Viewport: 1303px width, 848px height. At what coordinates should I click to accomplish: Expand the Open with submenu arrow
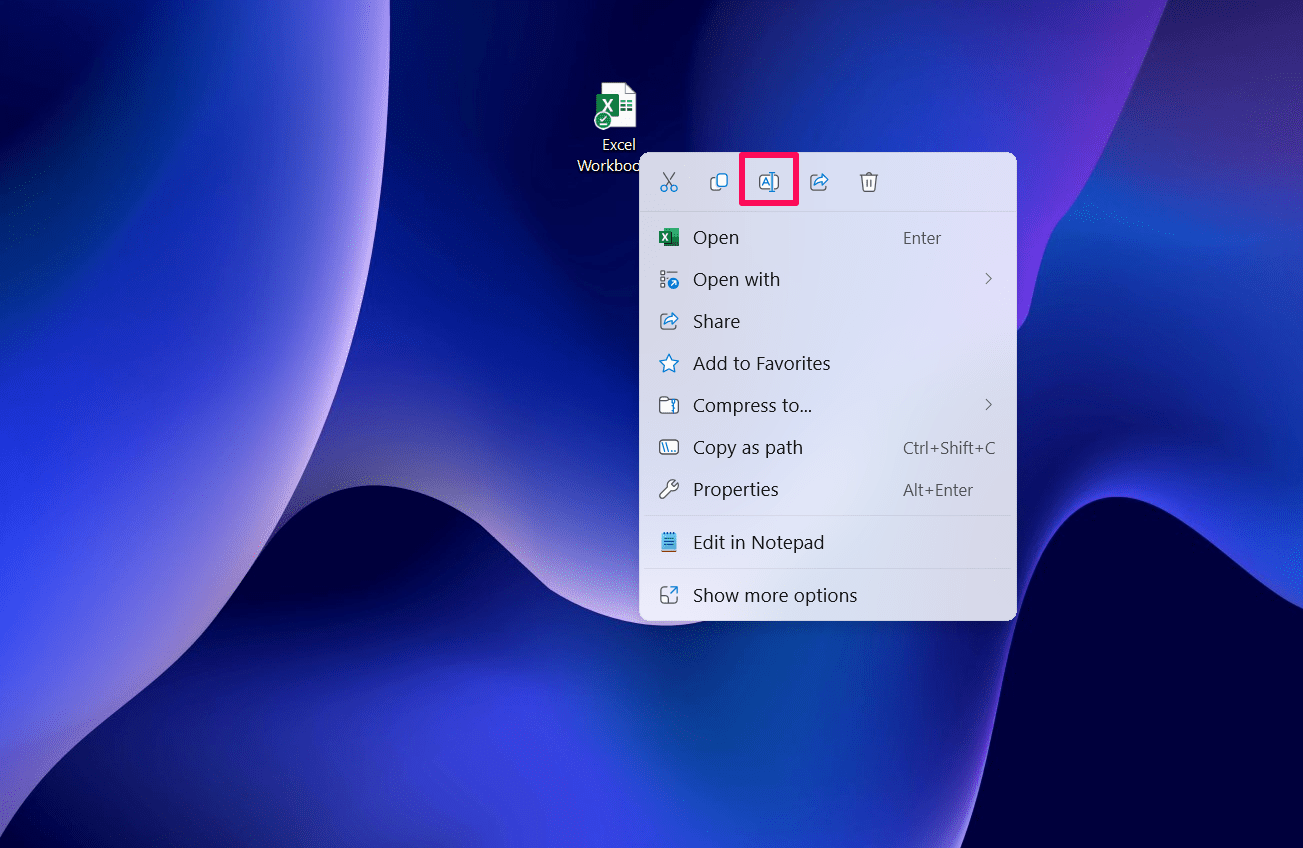988,279
